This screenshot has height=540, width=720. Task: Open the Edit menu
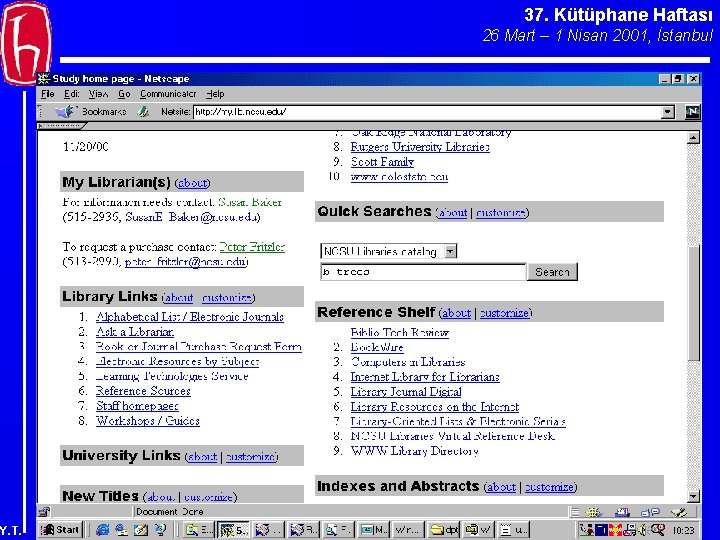[x=71, y=94]
